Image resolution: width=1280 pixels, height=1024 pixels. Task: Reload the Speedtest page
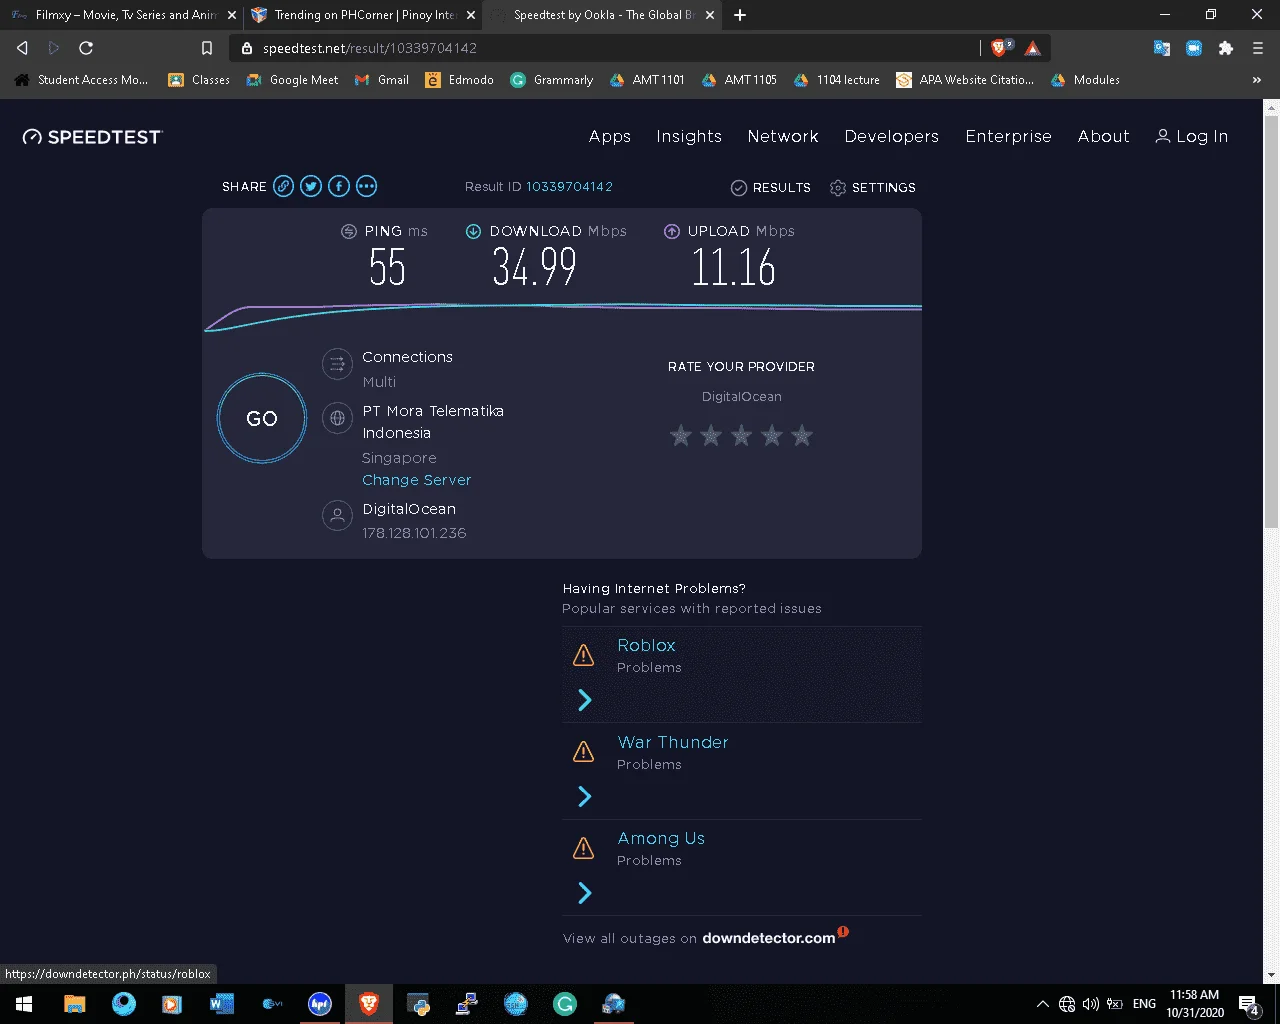86,48
